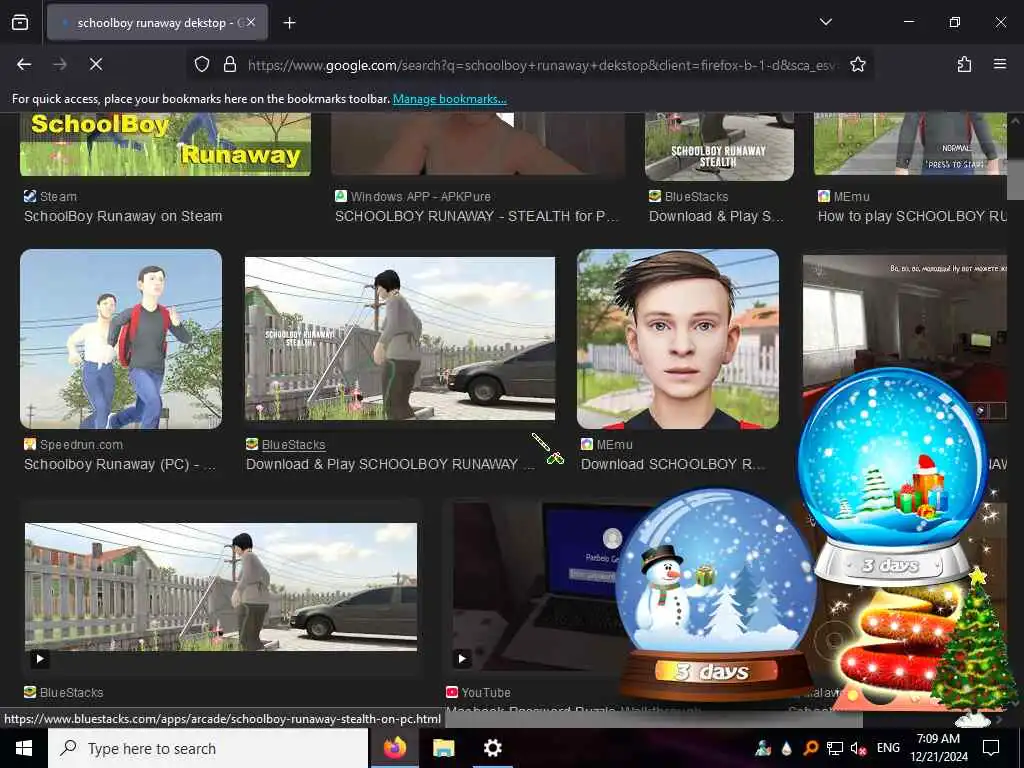Screen dimensions: 1024x768
Task: Close the schoolboy runaway dekstop tab
Action: [251, 22]
